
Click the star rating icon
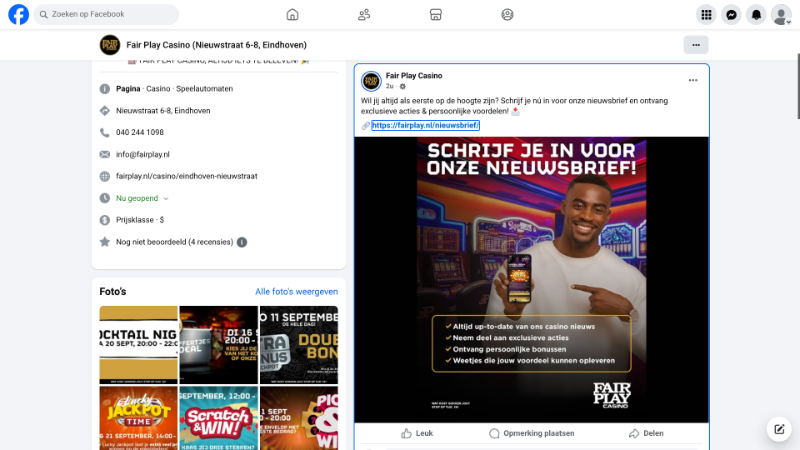[x=105, y=242]
